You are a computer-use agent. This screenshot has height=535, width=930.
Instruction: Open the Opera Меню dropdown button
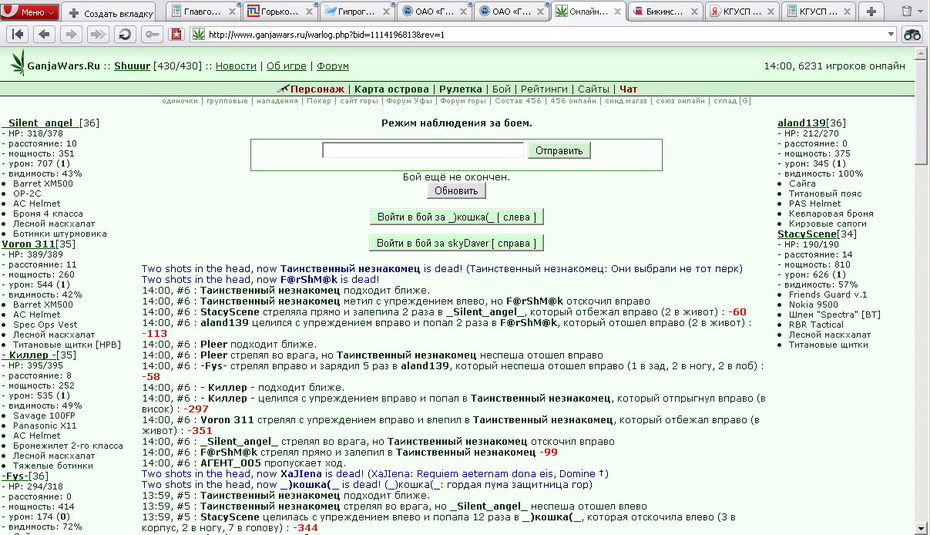[x=30, y=12]
